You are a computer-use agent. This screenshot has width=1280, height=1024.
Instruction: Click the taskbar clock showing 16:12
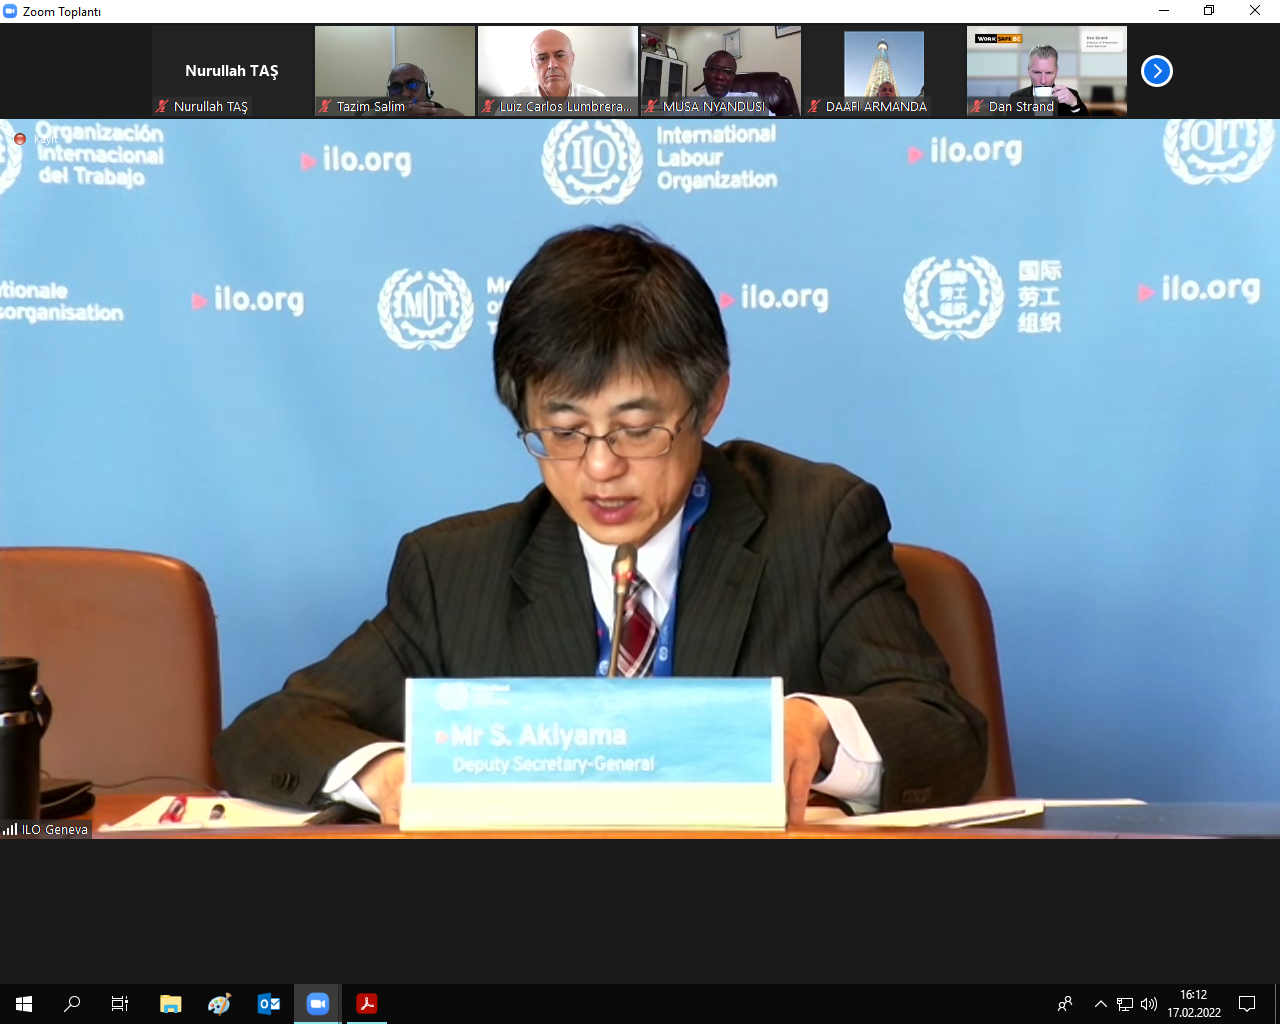click(x=1194, y=1004)
